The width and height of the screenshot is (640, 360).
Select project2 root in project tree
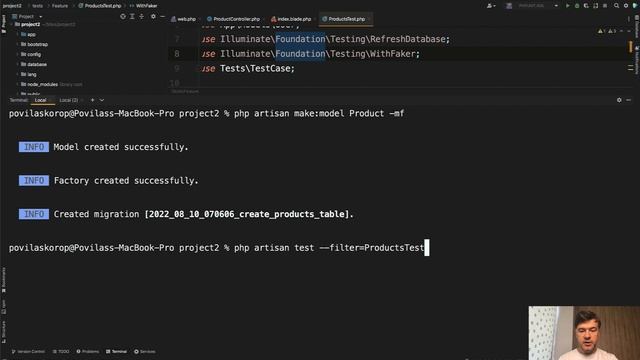pos(31,24)
